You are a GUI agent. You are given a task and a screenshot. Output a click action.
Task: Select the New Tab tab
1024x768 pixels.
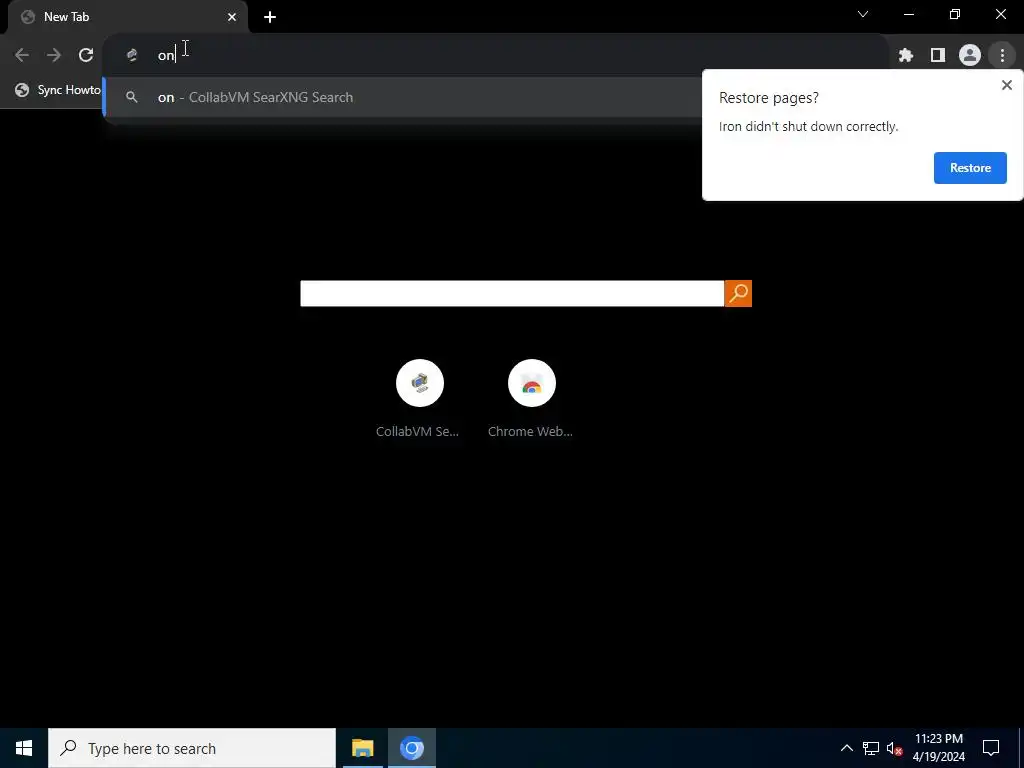[x=127, y=17]
